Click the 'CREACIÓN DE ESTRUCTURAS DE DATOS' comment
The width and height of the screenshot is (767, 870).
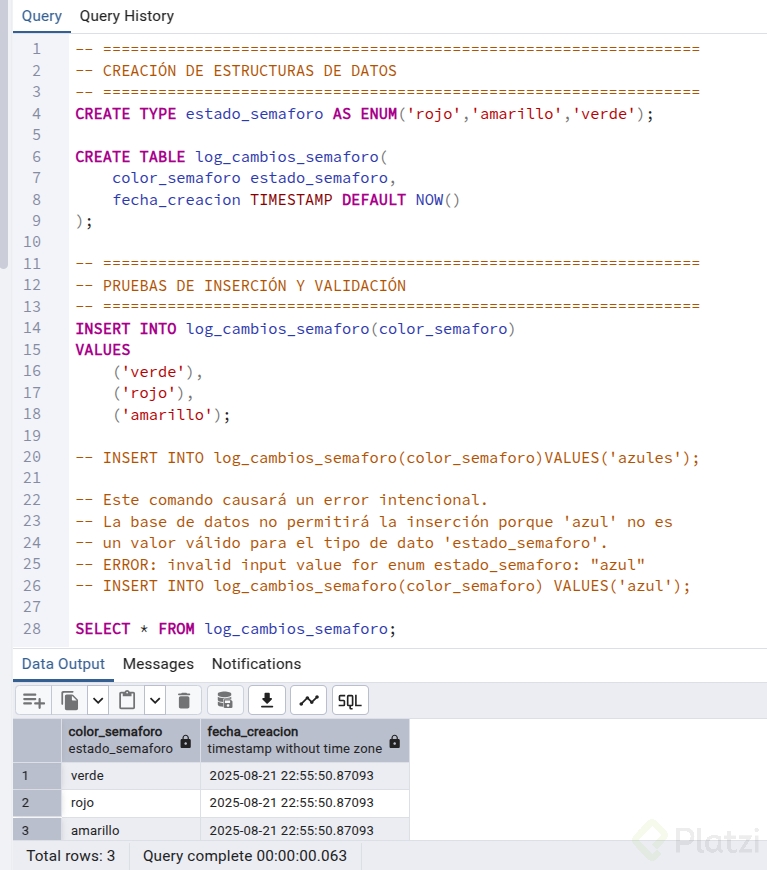pyautogui.click(x=236, y=71)
